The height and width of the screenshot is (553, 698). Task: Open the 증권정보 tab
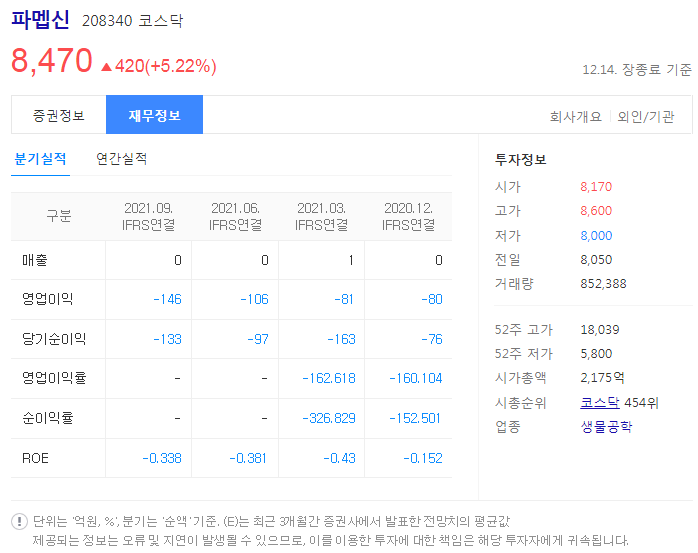(x=58, y=115)
